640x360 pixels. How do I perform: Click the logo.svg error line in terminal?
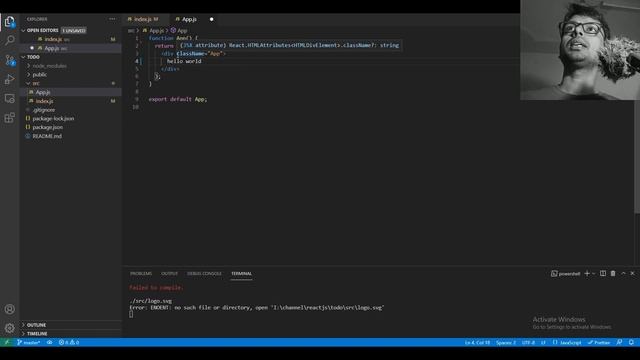pyautogui.click(x=256, y=307)
